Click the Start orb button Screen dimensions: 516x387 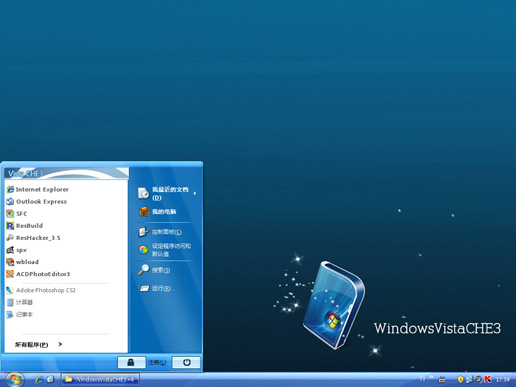click(15, 379)
